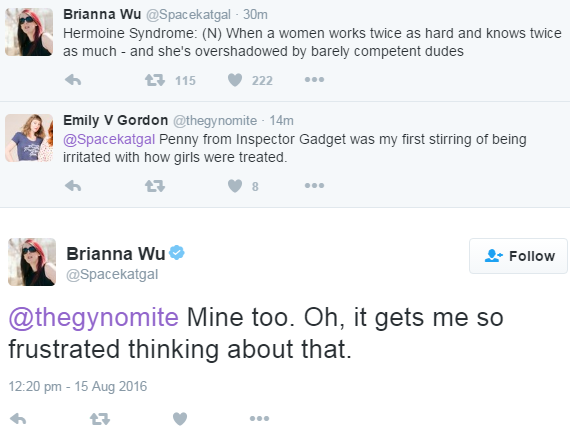
Task: Retweet the main 'Mine too' tweet
Action: click(x=100, y=419)
